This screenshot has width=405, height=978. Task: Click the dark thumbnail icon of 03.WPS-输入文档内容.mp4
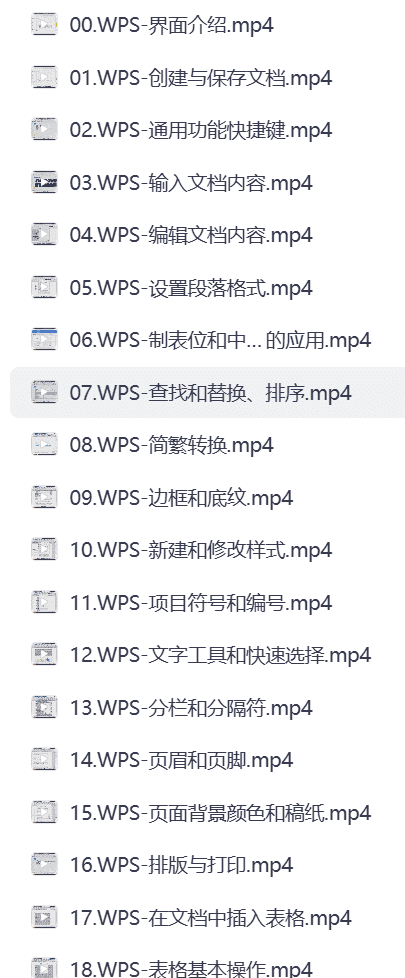click(x=44, y=182)
